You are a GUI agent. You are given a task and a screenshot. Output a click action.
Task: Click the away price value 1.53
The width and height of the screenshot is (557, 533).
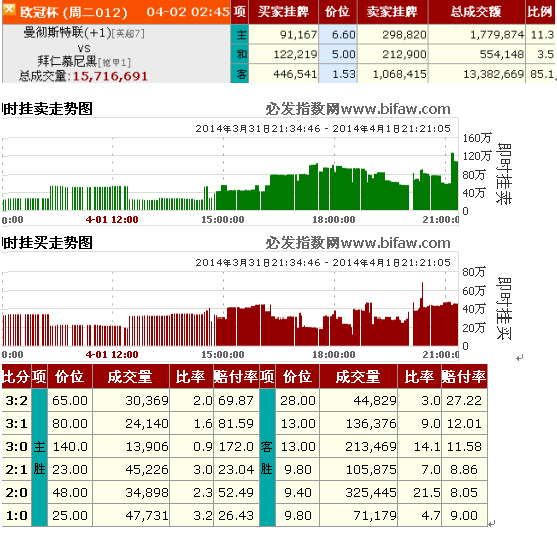pyautogui.click(x=344, y=74)
